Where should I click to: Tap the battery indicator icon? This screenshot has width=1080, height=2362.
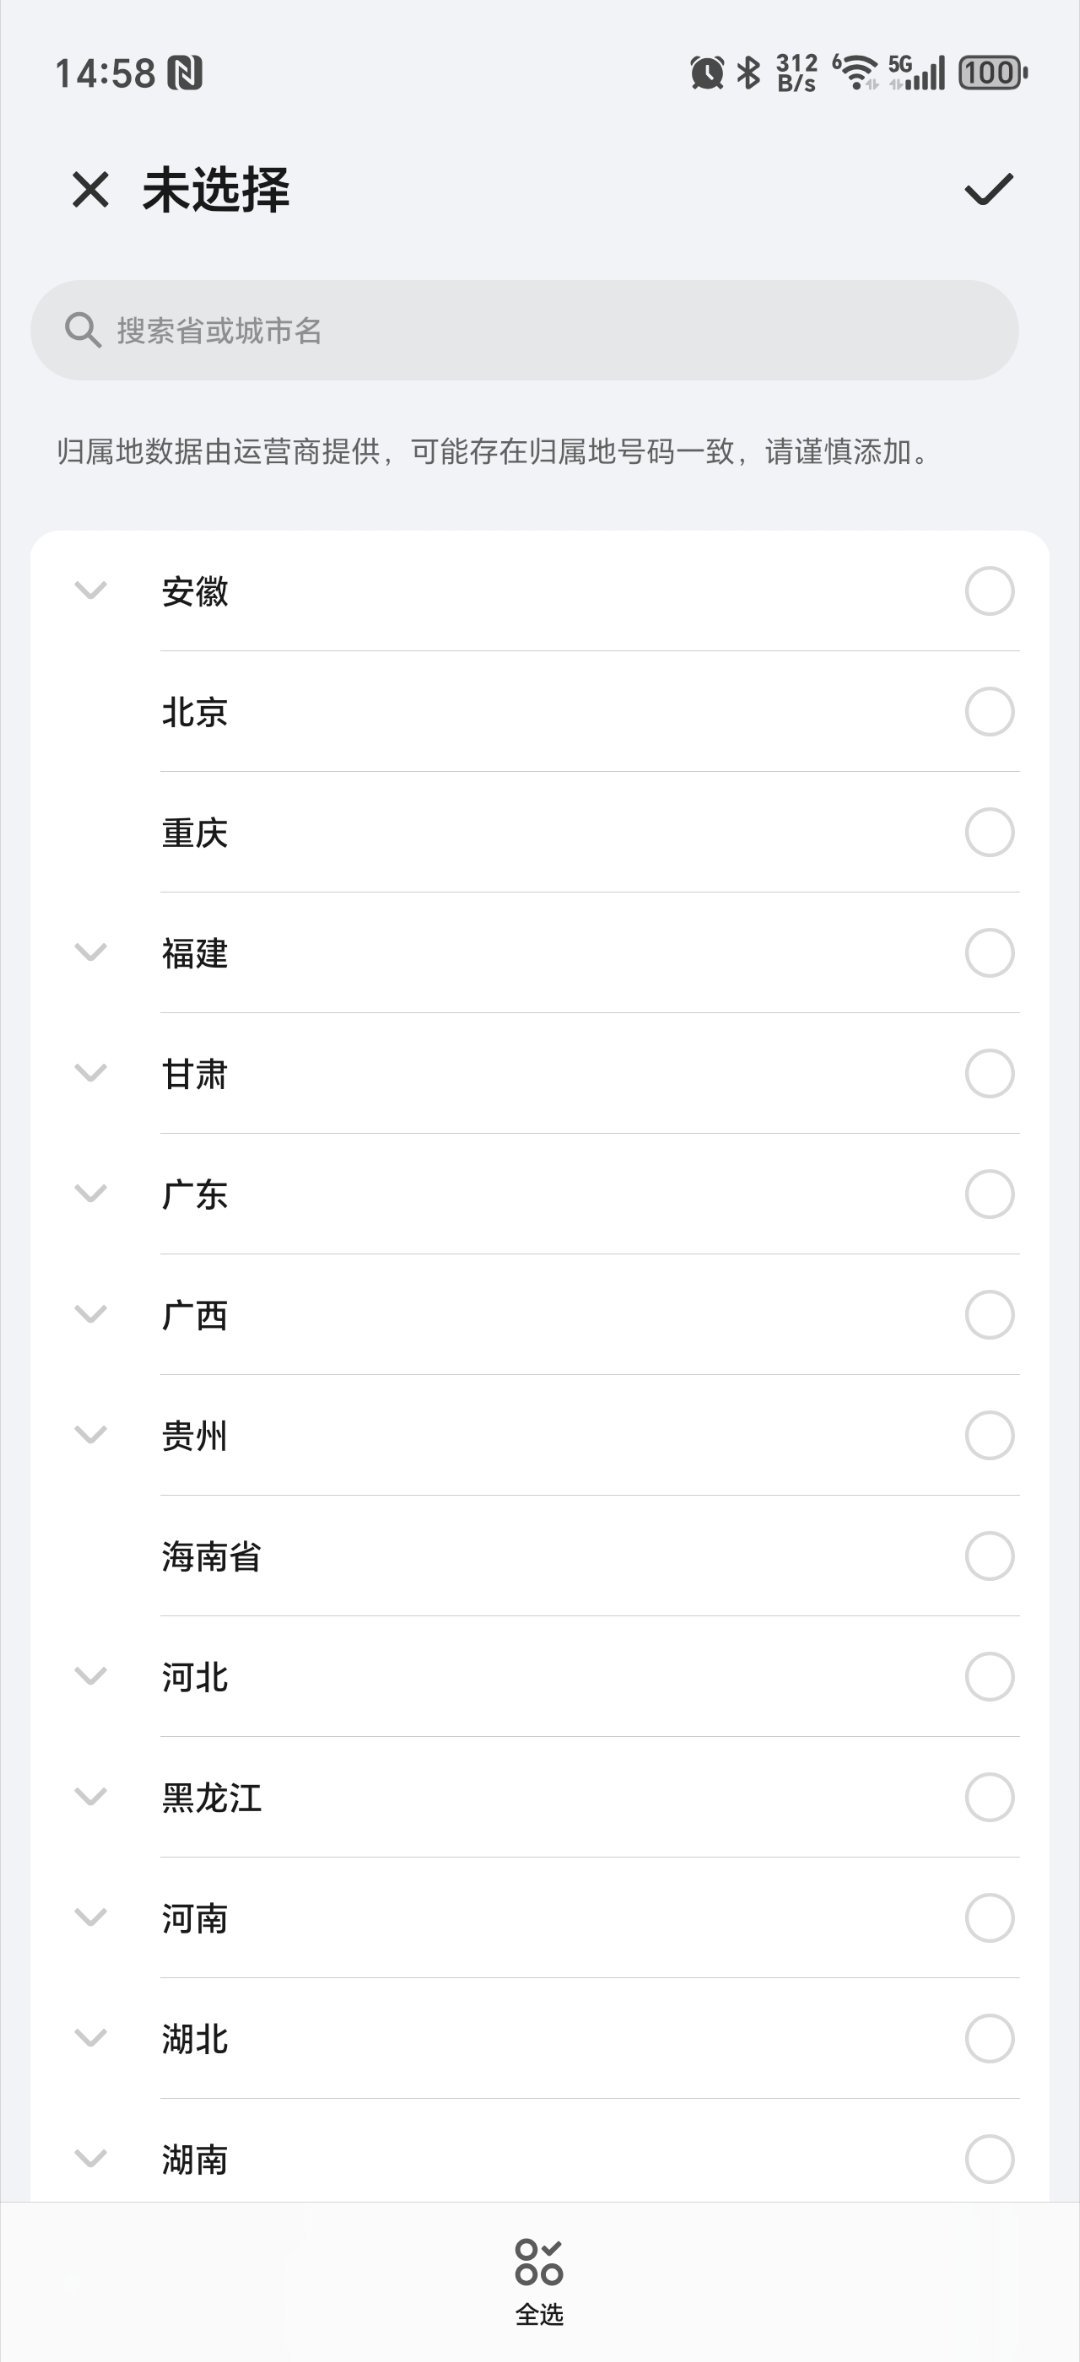[993, 73]
